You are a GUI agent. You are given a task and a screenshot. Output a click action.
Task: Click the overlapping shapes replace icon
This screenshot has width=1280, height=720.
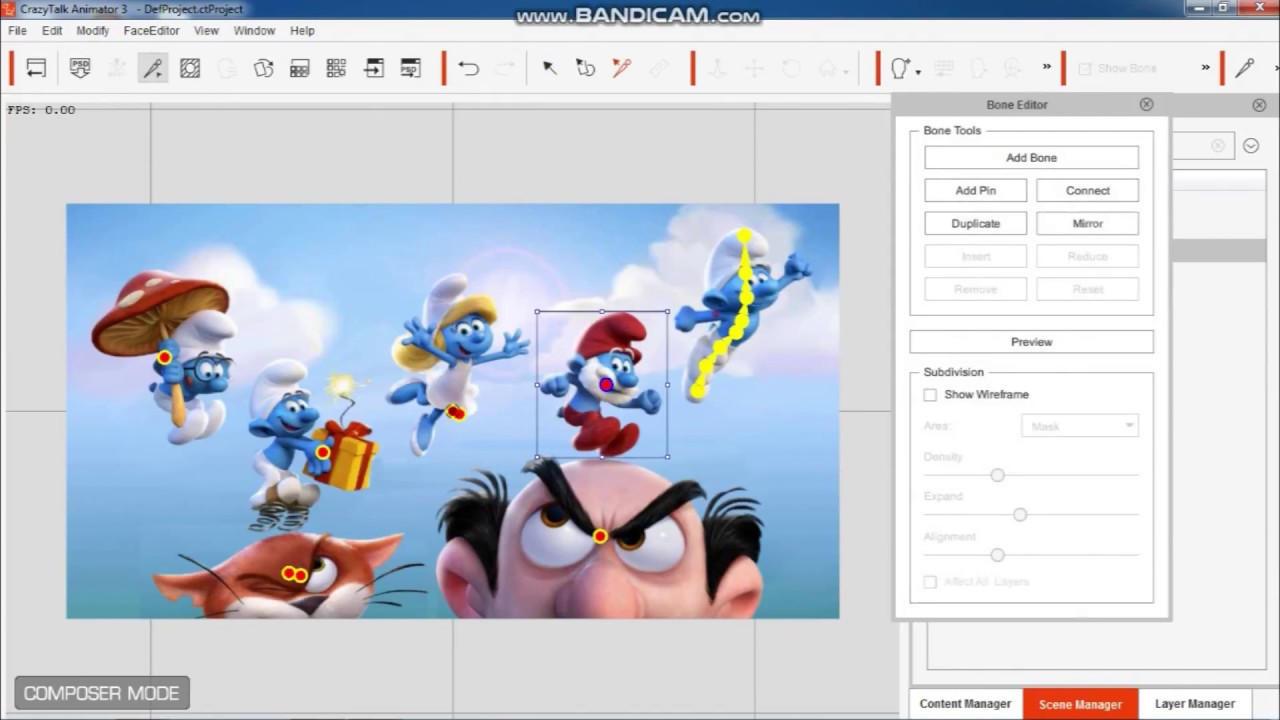[263, 68]
